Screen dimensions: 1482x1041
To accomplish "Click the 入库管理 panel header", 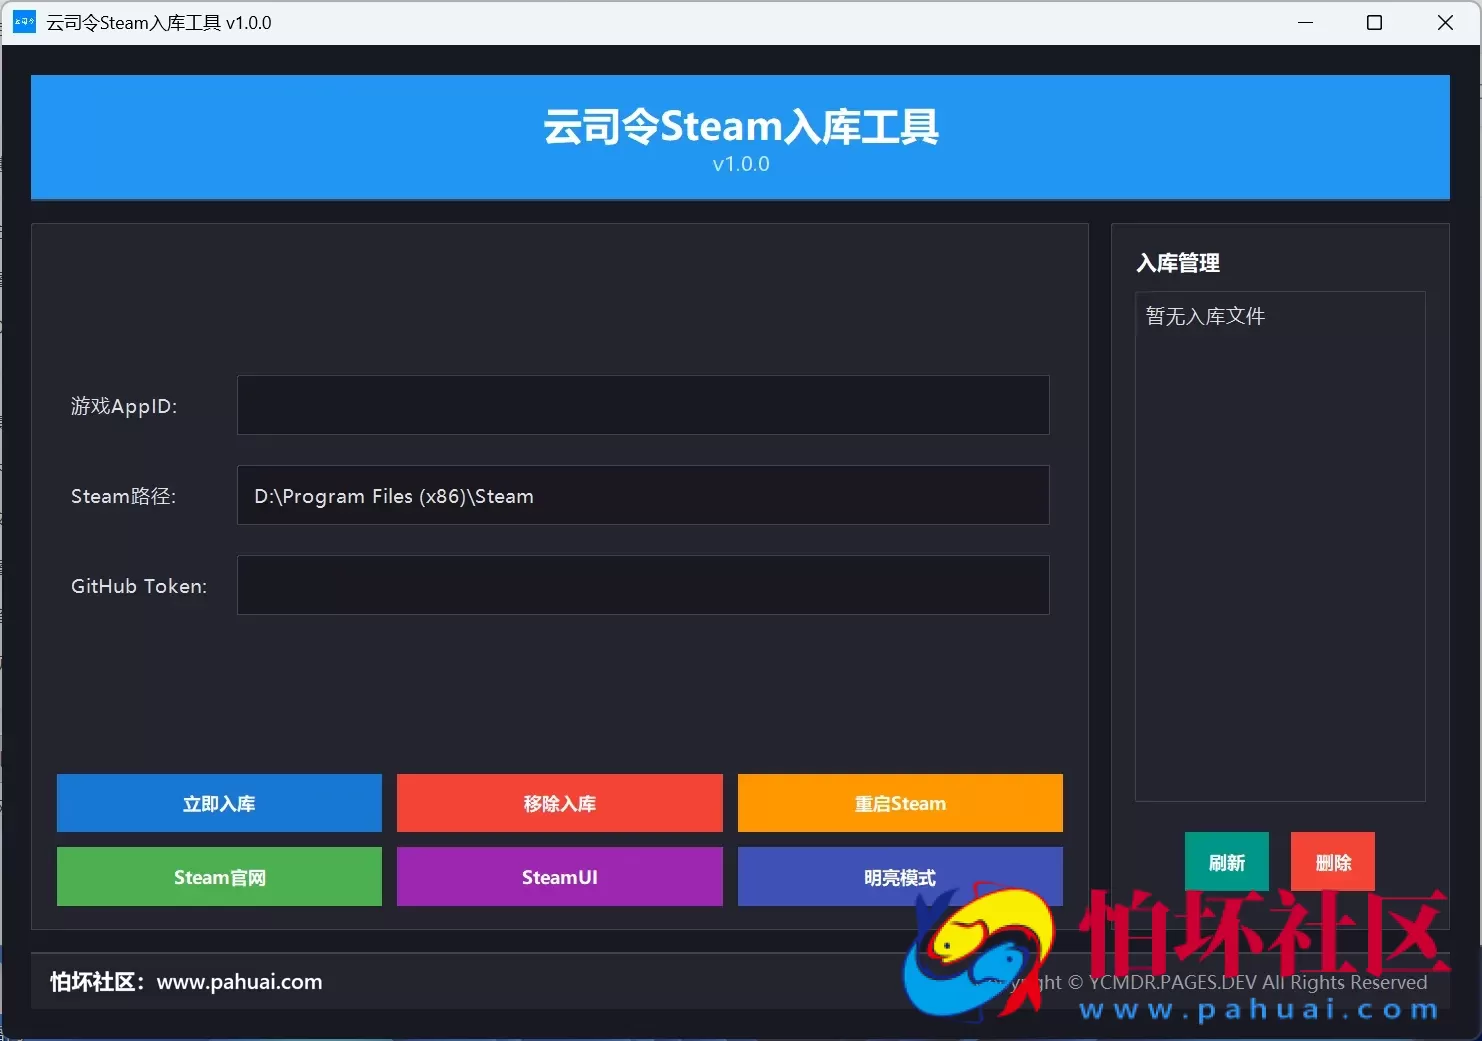I will click(1178, 263).
